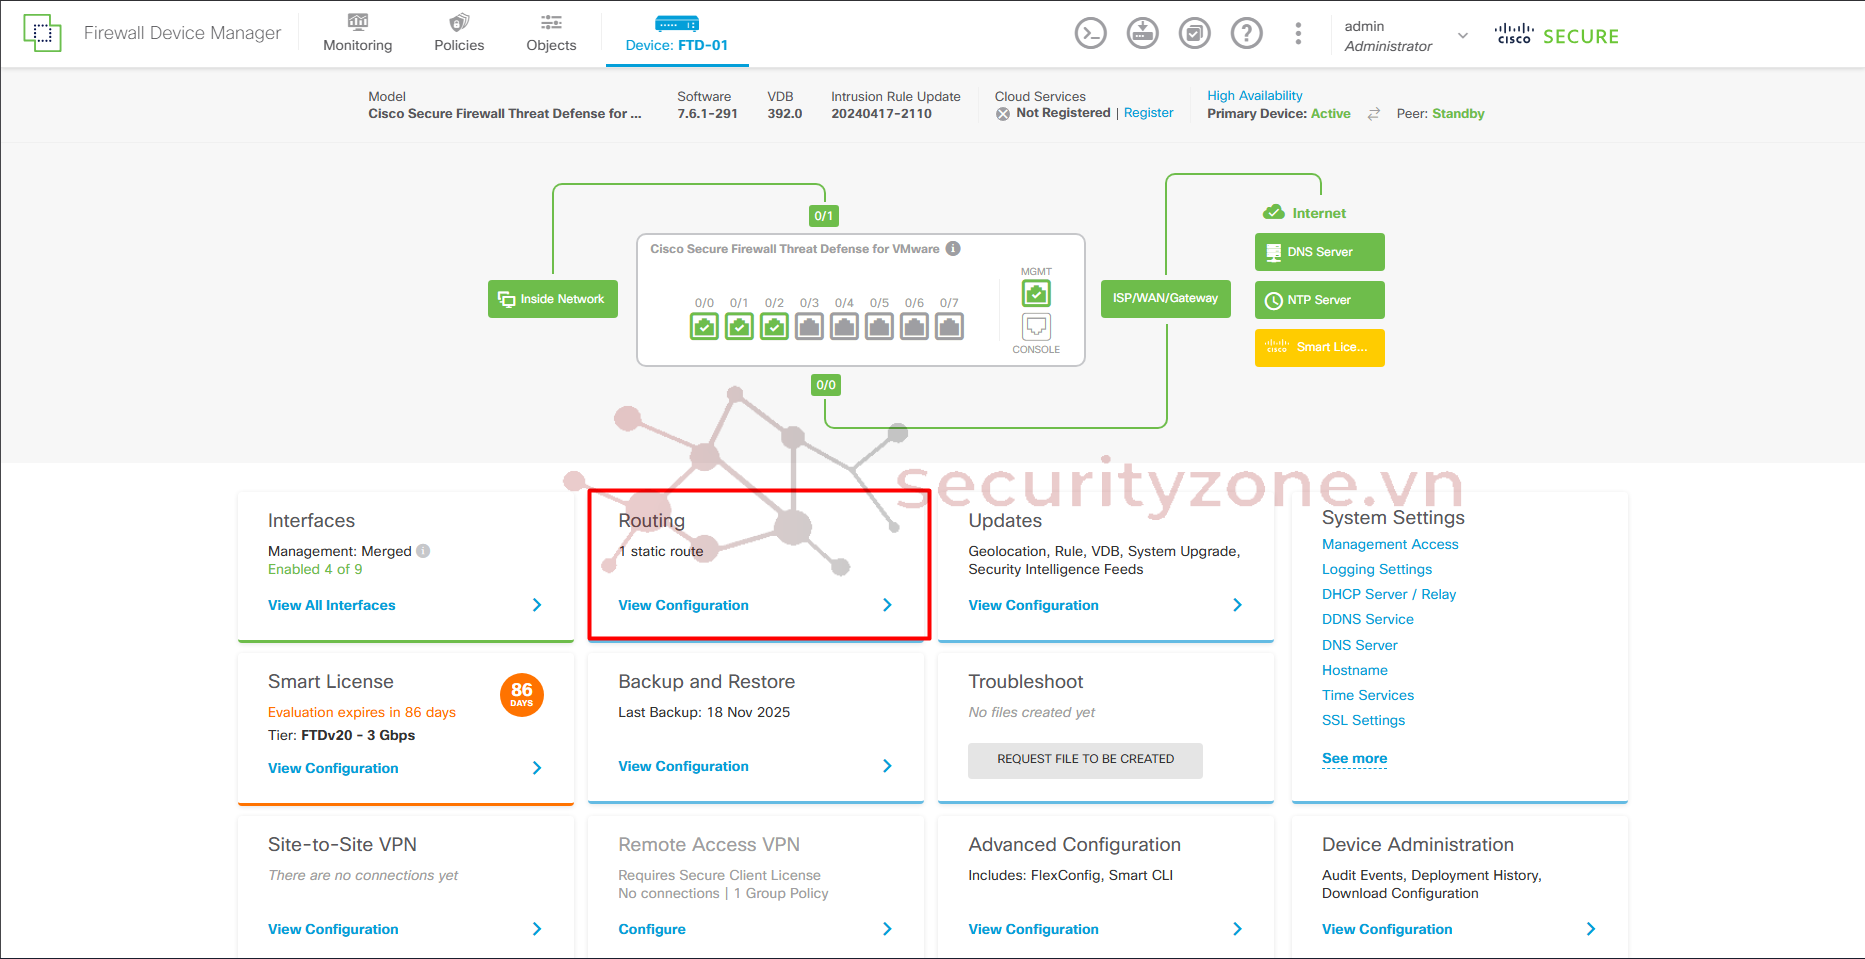This screenshot has height=959, width=1865.
Task: Click Request File To Be Created button
Action: click(1085, 759)
